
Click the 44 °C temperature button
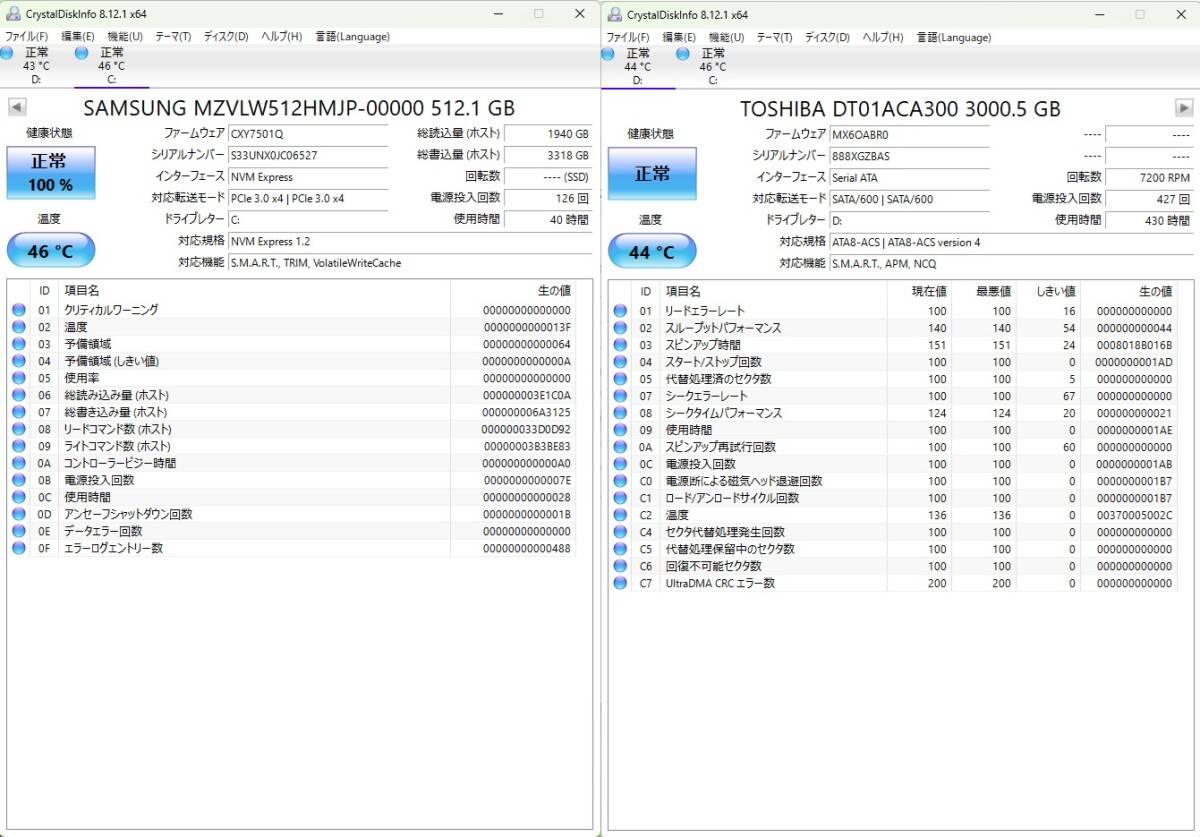[652, 252]
